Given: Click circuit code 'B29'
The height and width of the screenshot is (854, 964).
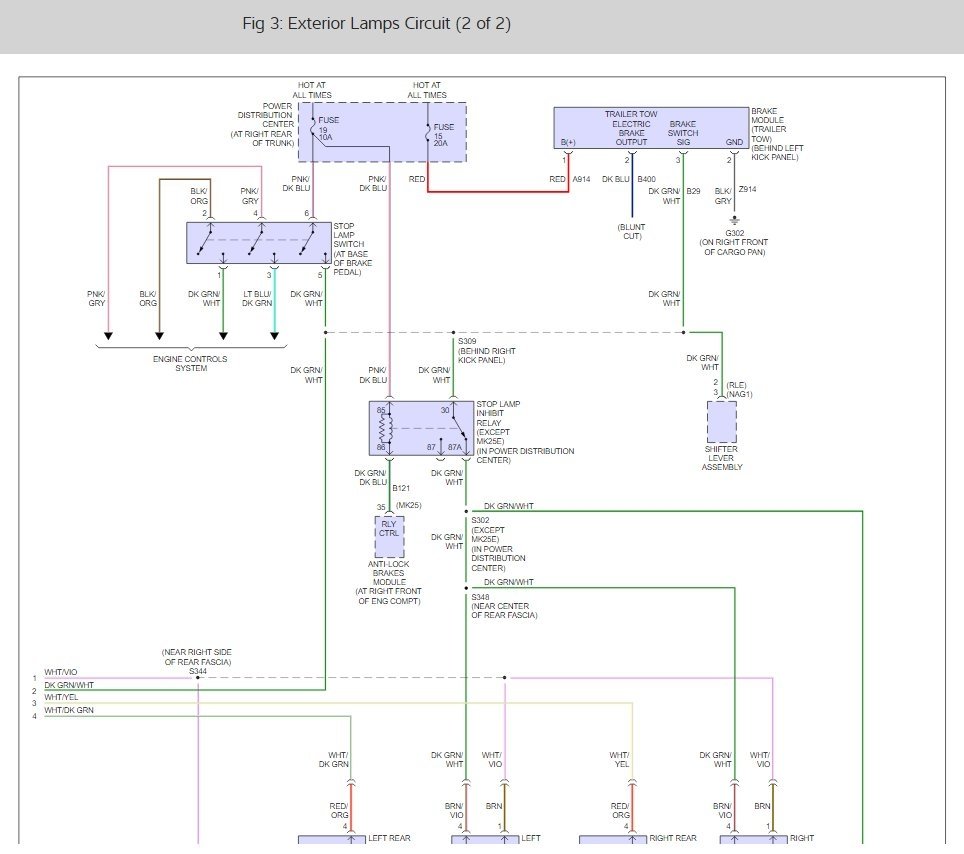Looking at the screenshot, I should coord(693,191).
